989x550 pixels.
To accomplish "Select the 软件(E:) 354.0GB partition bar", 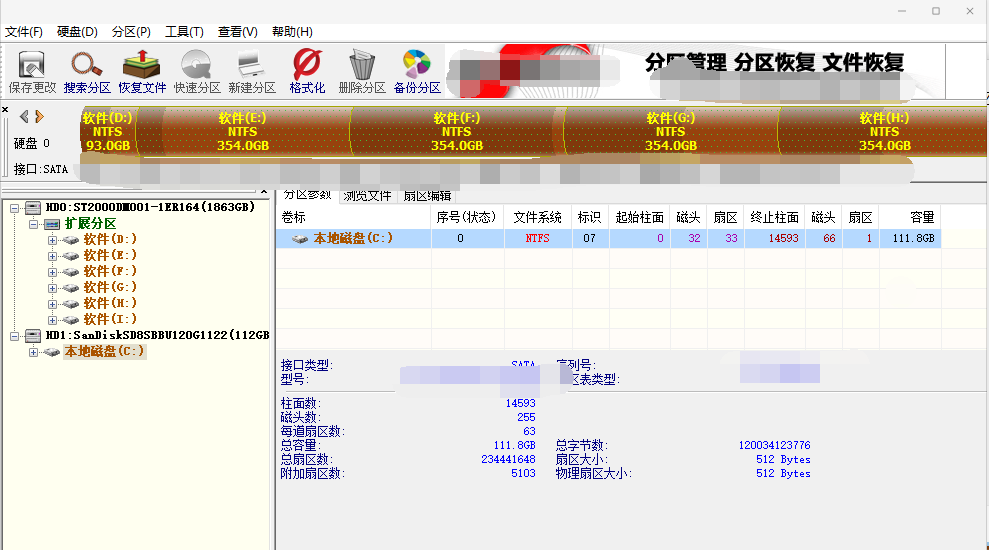I will pos(243,131).
